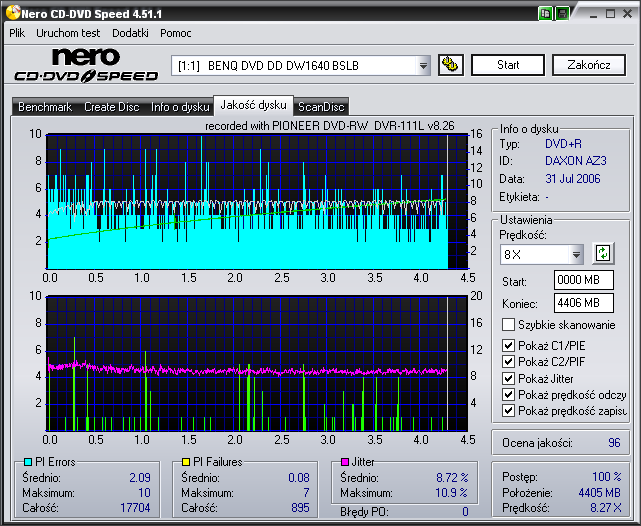Switch to the Info o dysku tab
The width and height of the screenshot is (641, 526).
(x=180, y=107)
